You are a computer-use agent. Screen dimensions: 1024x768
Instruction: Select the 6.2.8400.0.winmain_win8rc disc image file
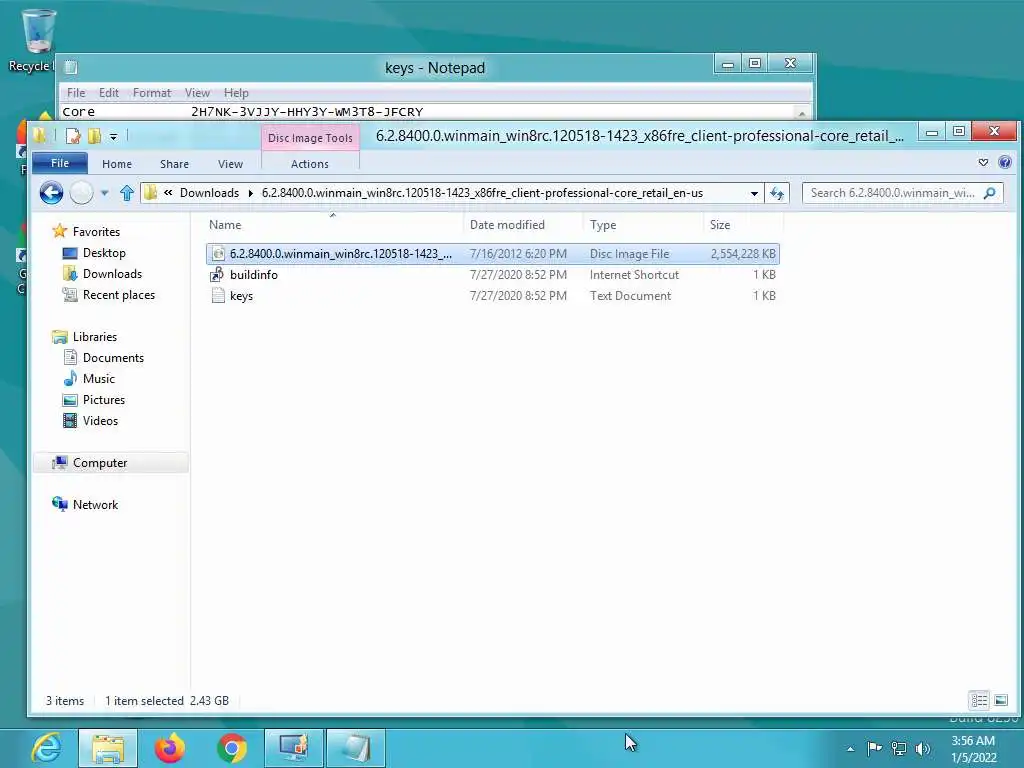click(492, 253)
